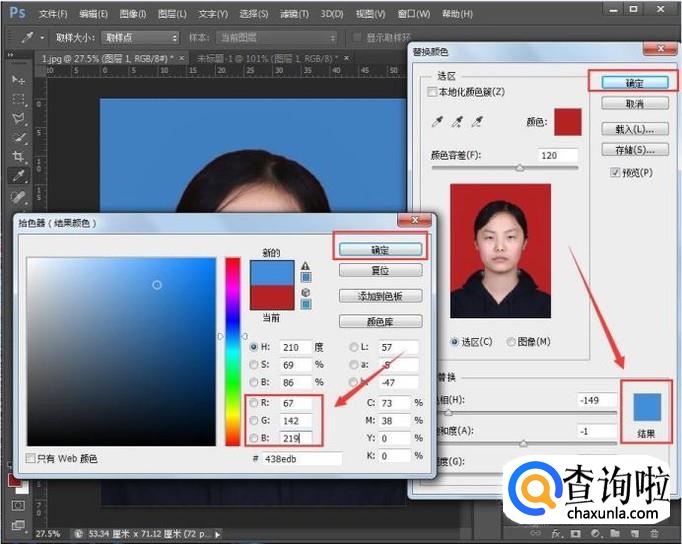682x544 pixels.
Task: Select the L: lightness radio button
Action: pyautogui.click(x=354, y=347)
